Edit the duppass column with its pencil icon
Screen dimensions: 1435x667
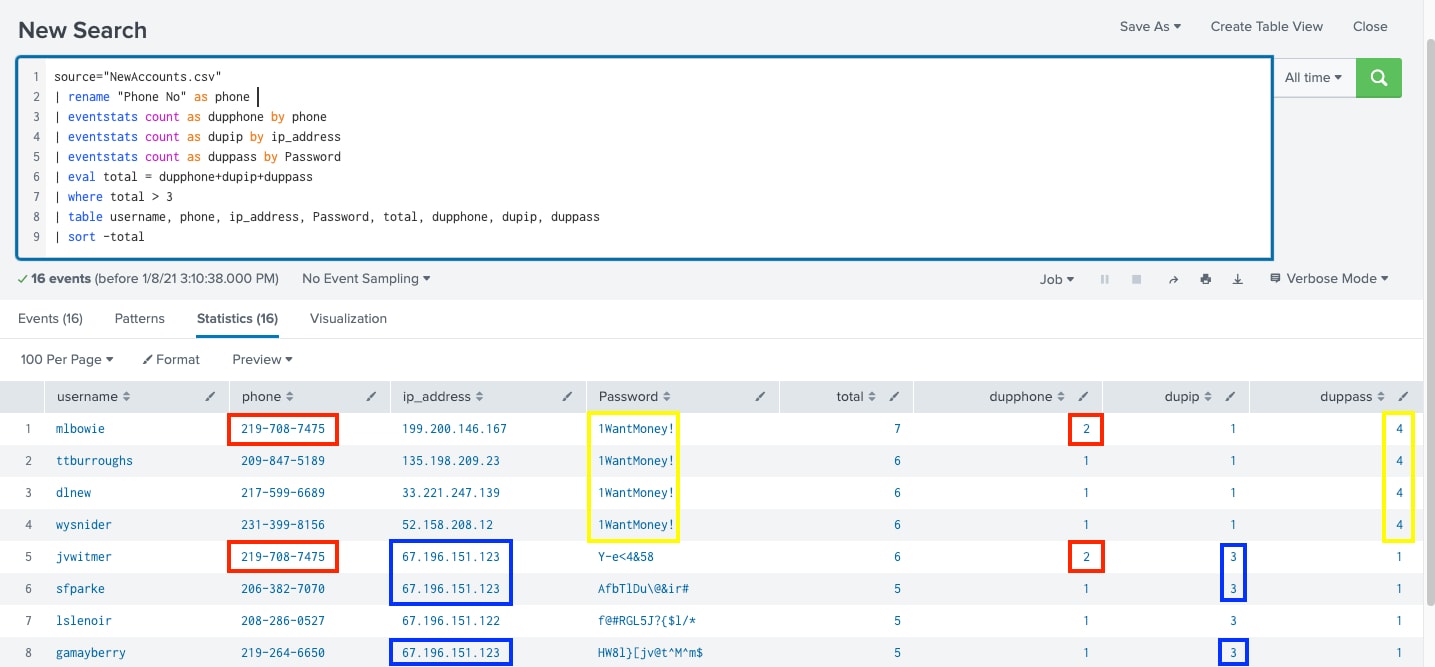click(x=1404, y=397)
